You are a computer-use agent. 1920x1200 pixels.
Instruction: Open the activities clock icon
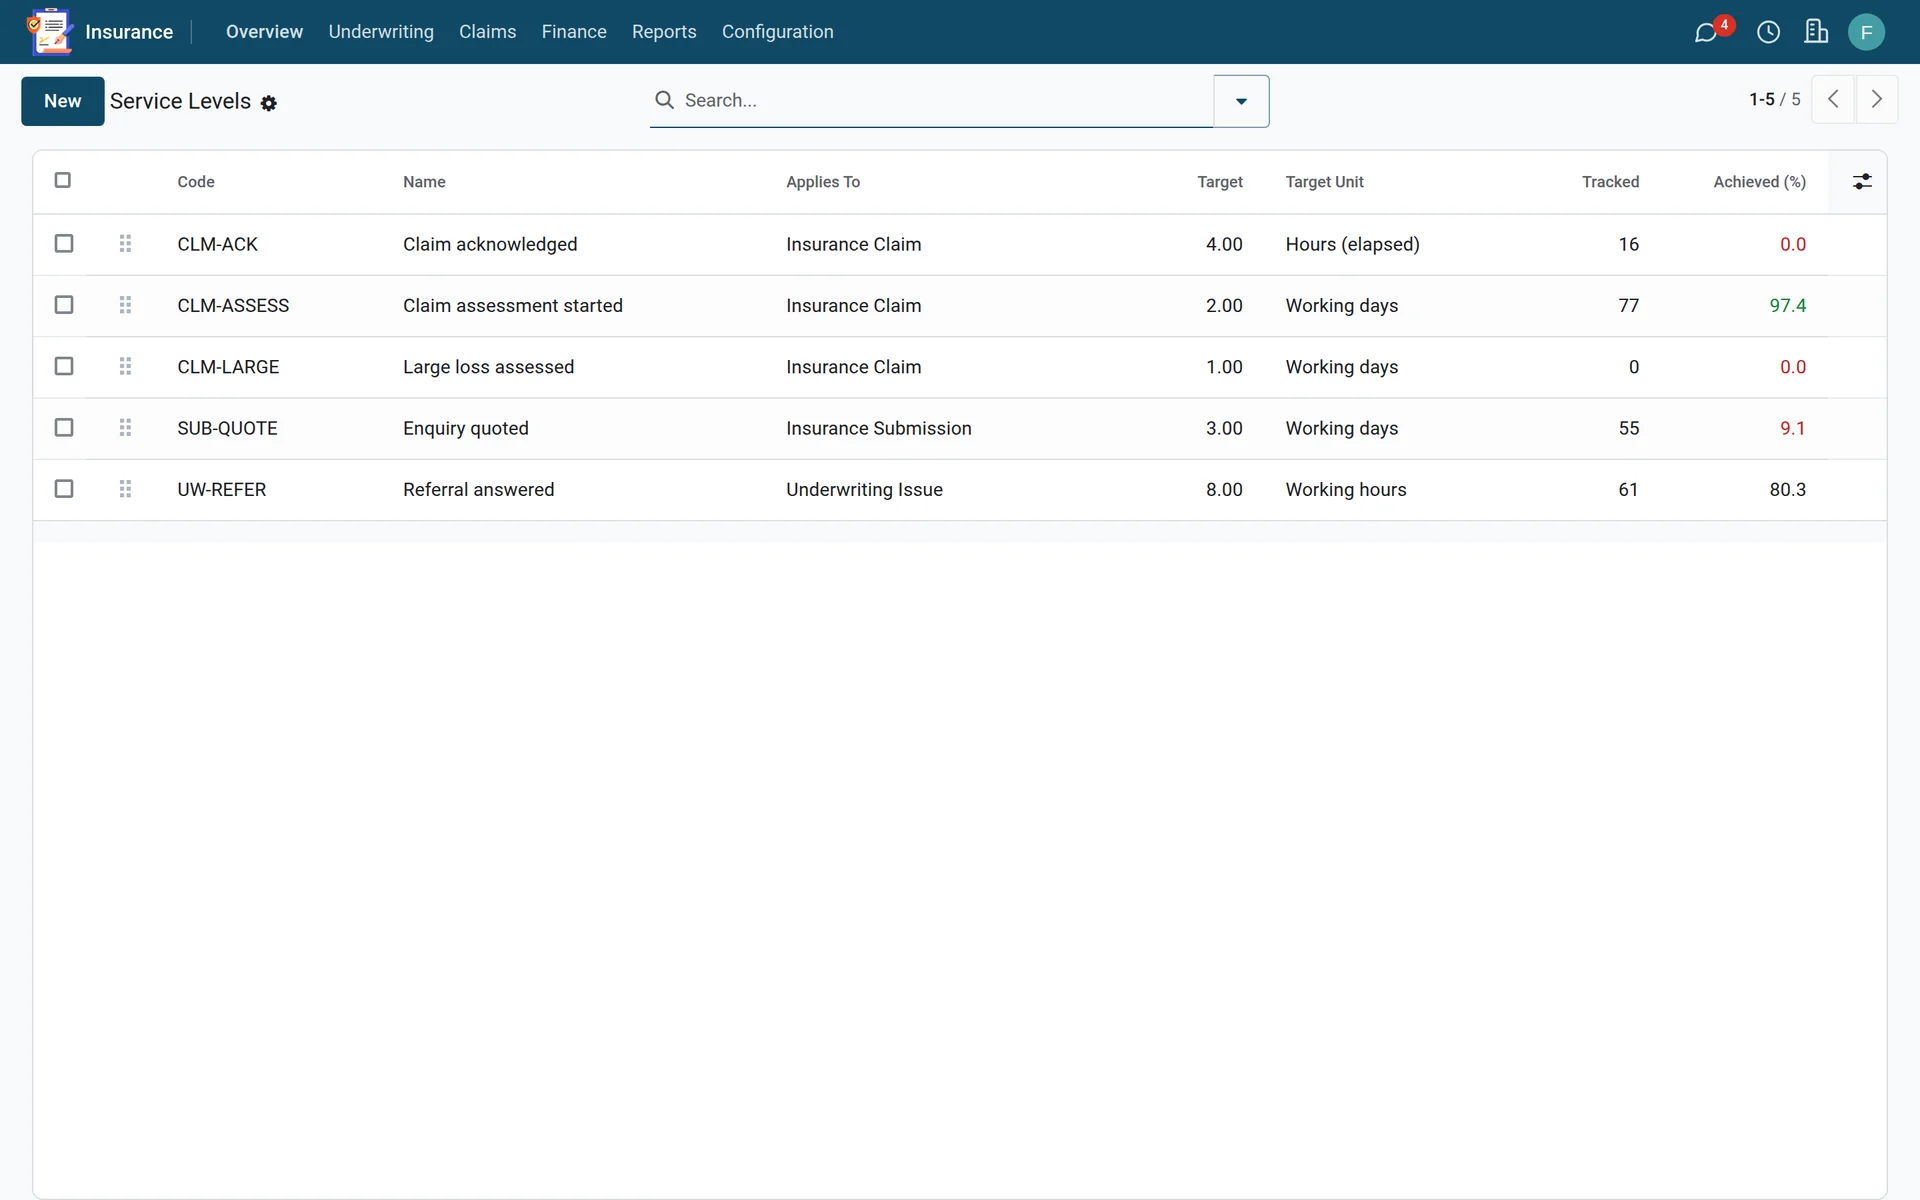click(1768, 32)
